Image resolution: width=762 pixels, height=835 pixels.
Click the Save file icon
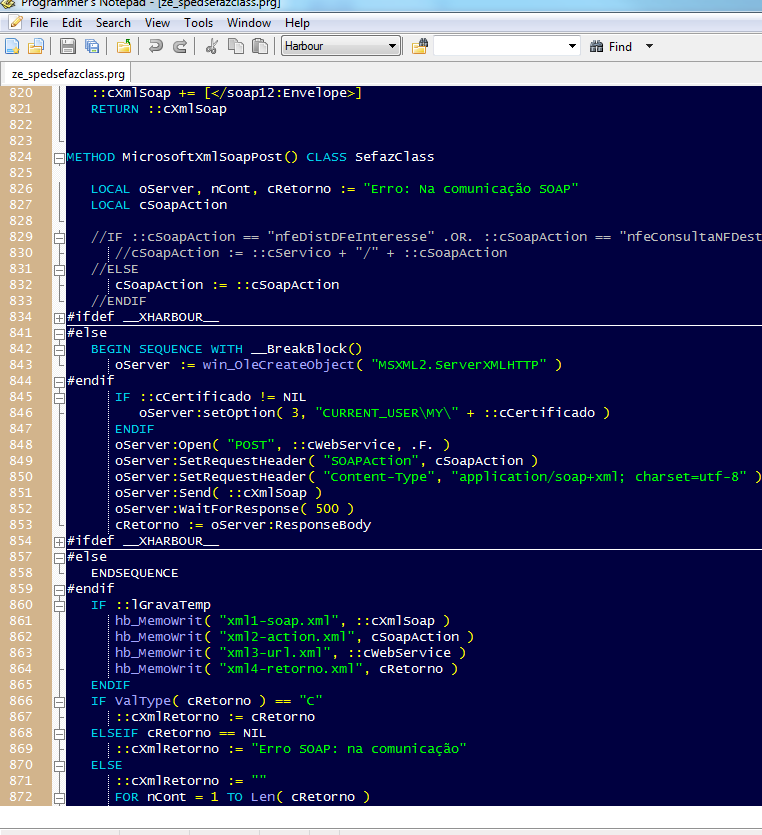(68, 46)
